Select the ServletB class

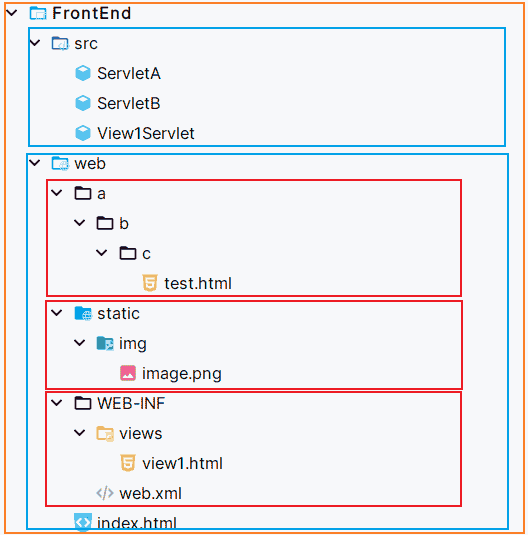[128, 103]
